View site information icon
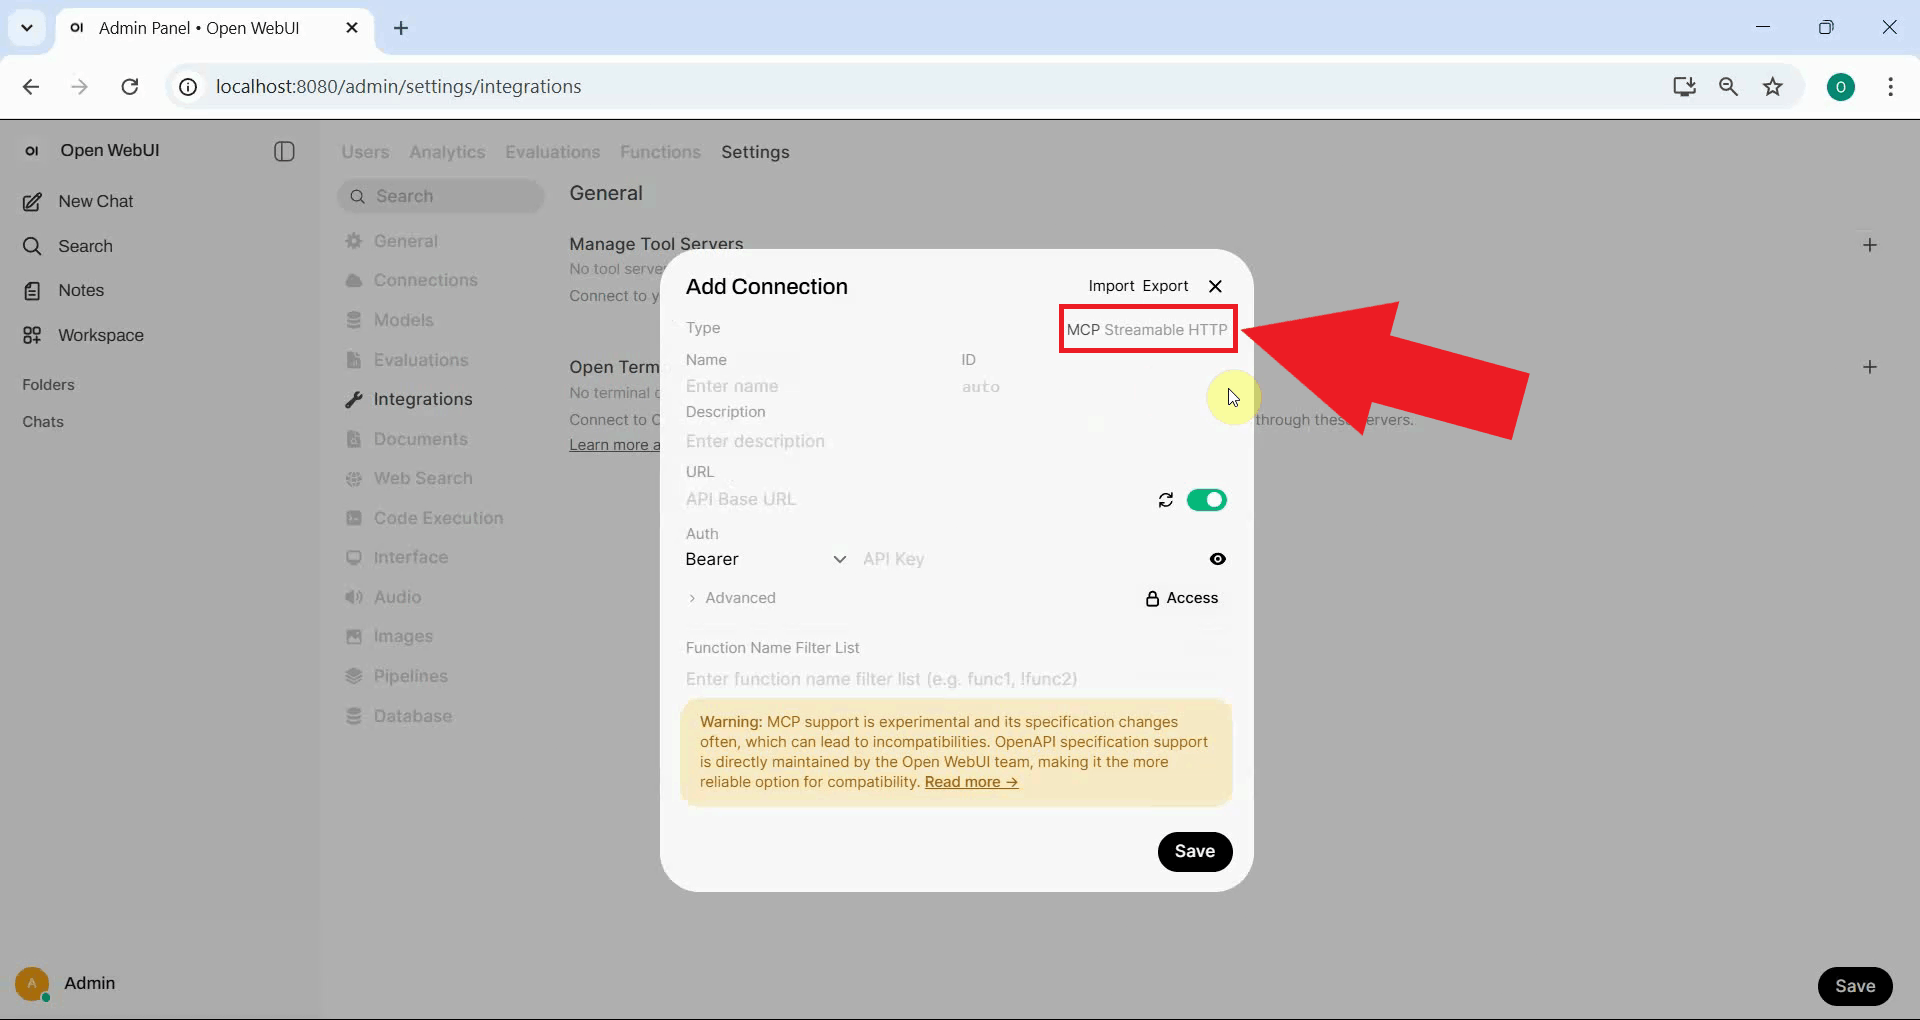The width and height of the screenshot is (1920, 1020). [x=188, y=87]
